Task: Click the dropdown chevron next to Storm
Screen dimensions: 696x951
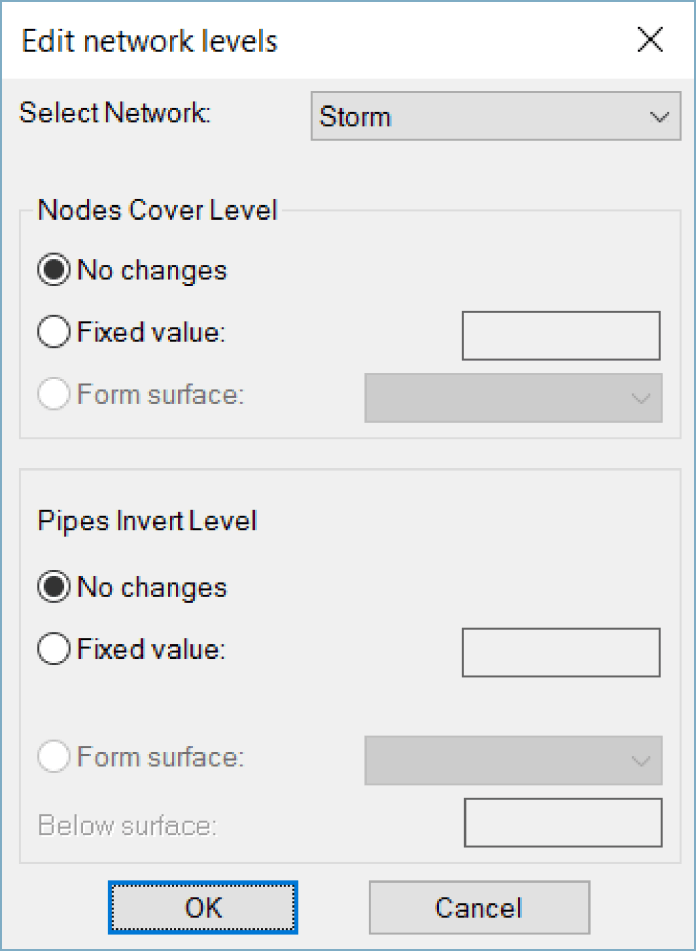Action: (658, 116)
